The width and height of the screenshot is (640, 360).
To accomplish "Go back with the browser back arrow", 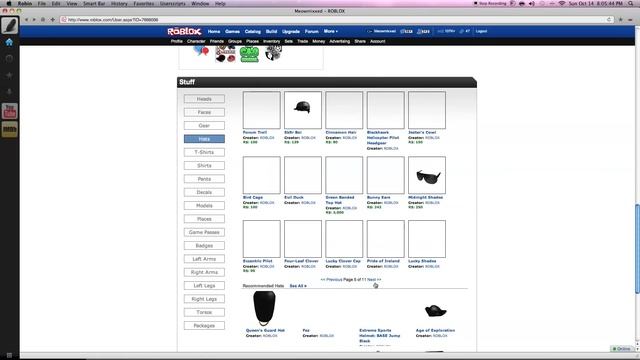I will click(27, 20).
